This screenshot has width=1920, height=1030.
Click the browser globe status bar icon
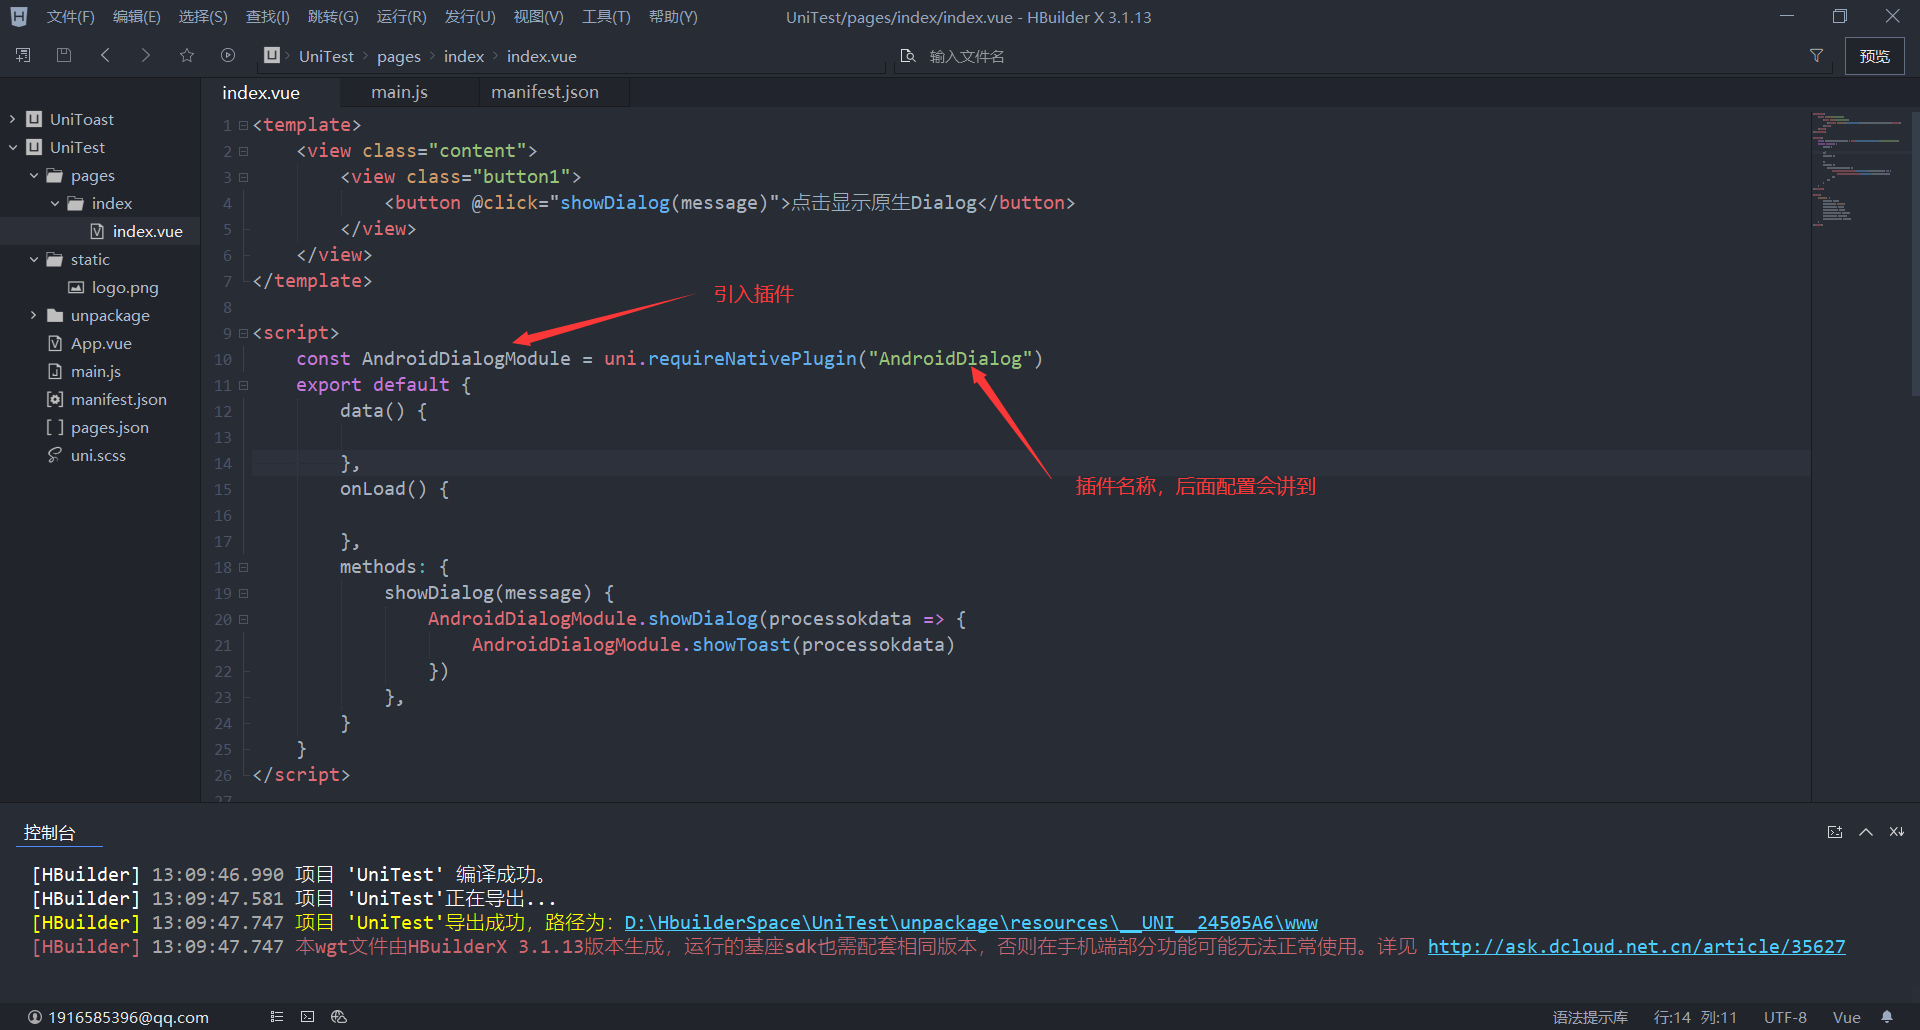[339, 1017]
